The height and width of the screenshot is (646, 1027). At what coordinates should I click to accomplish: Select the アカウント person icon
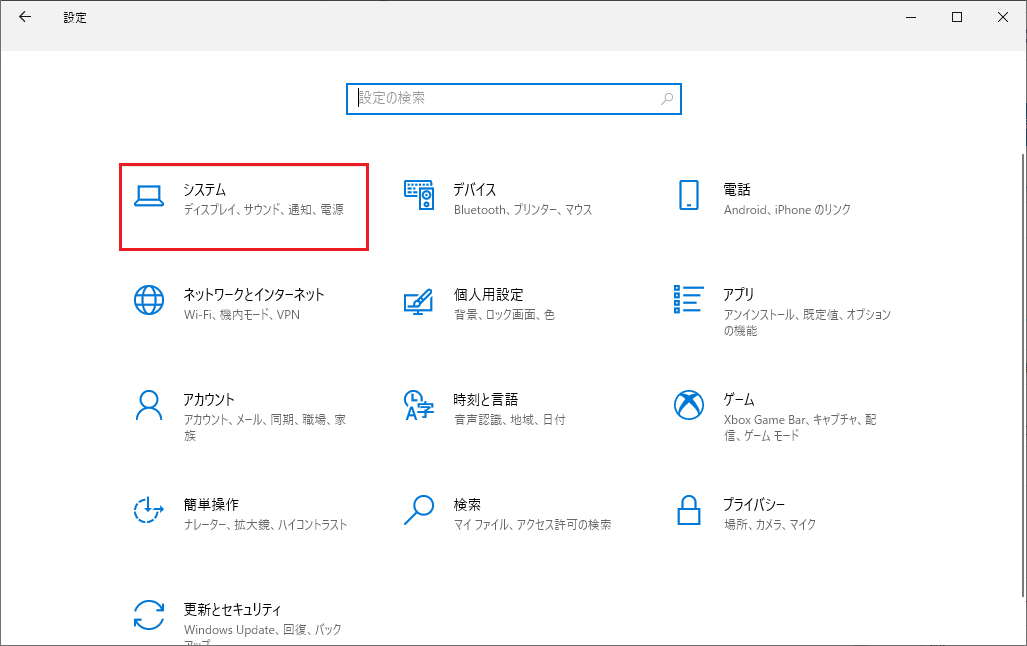click(149, 405)
